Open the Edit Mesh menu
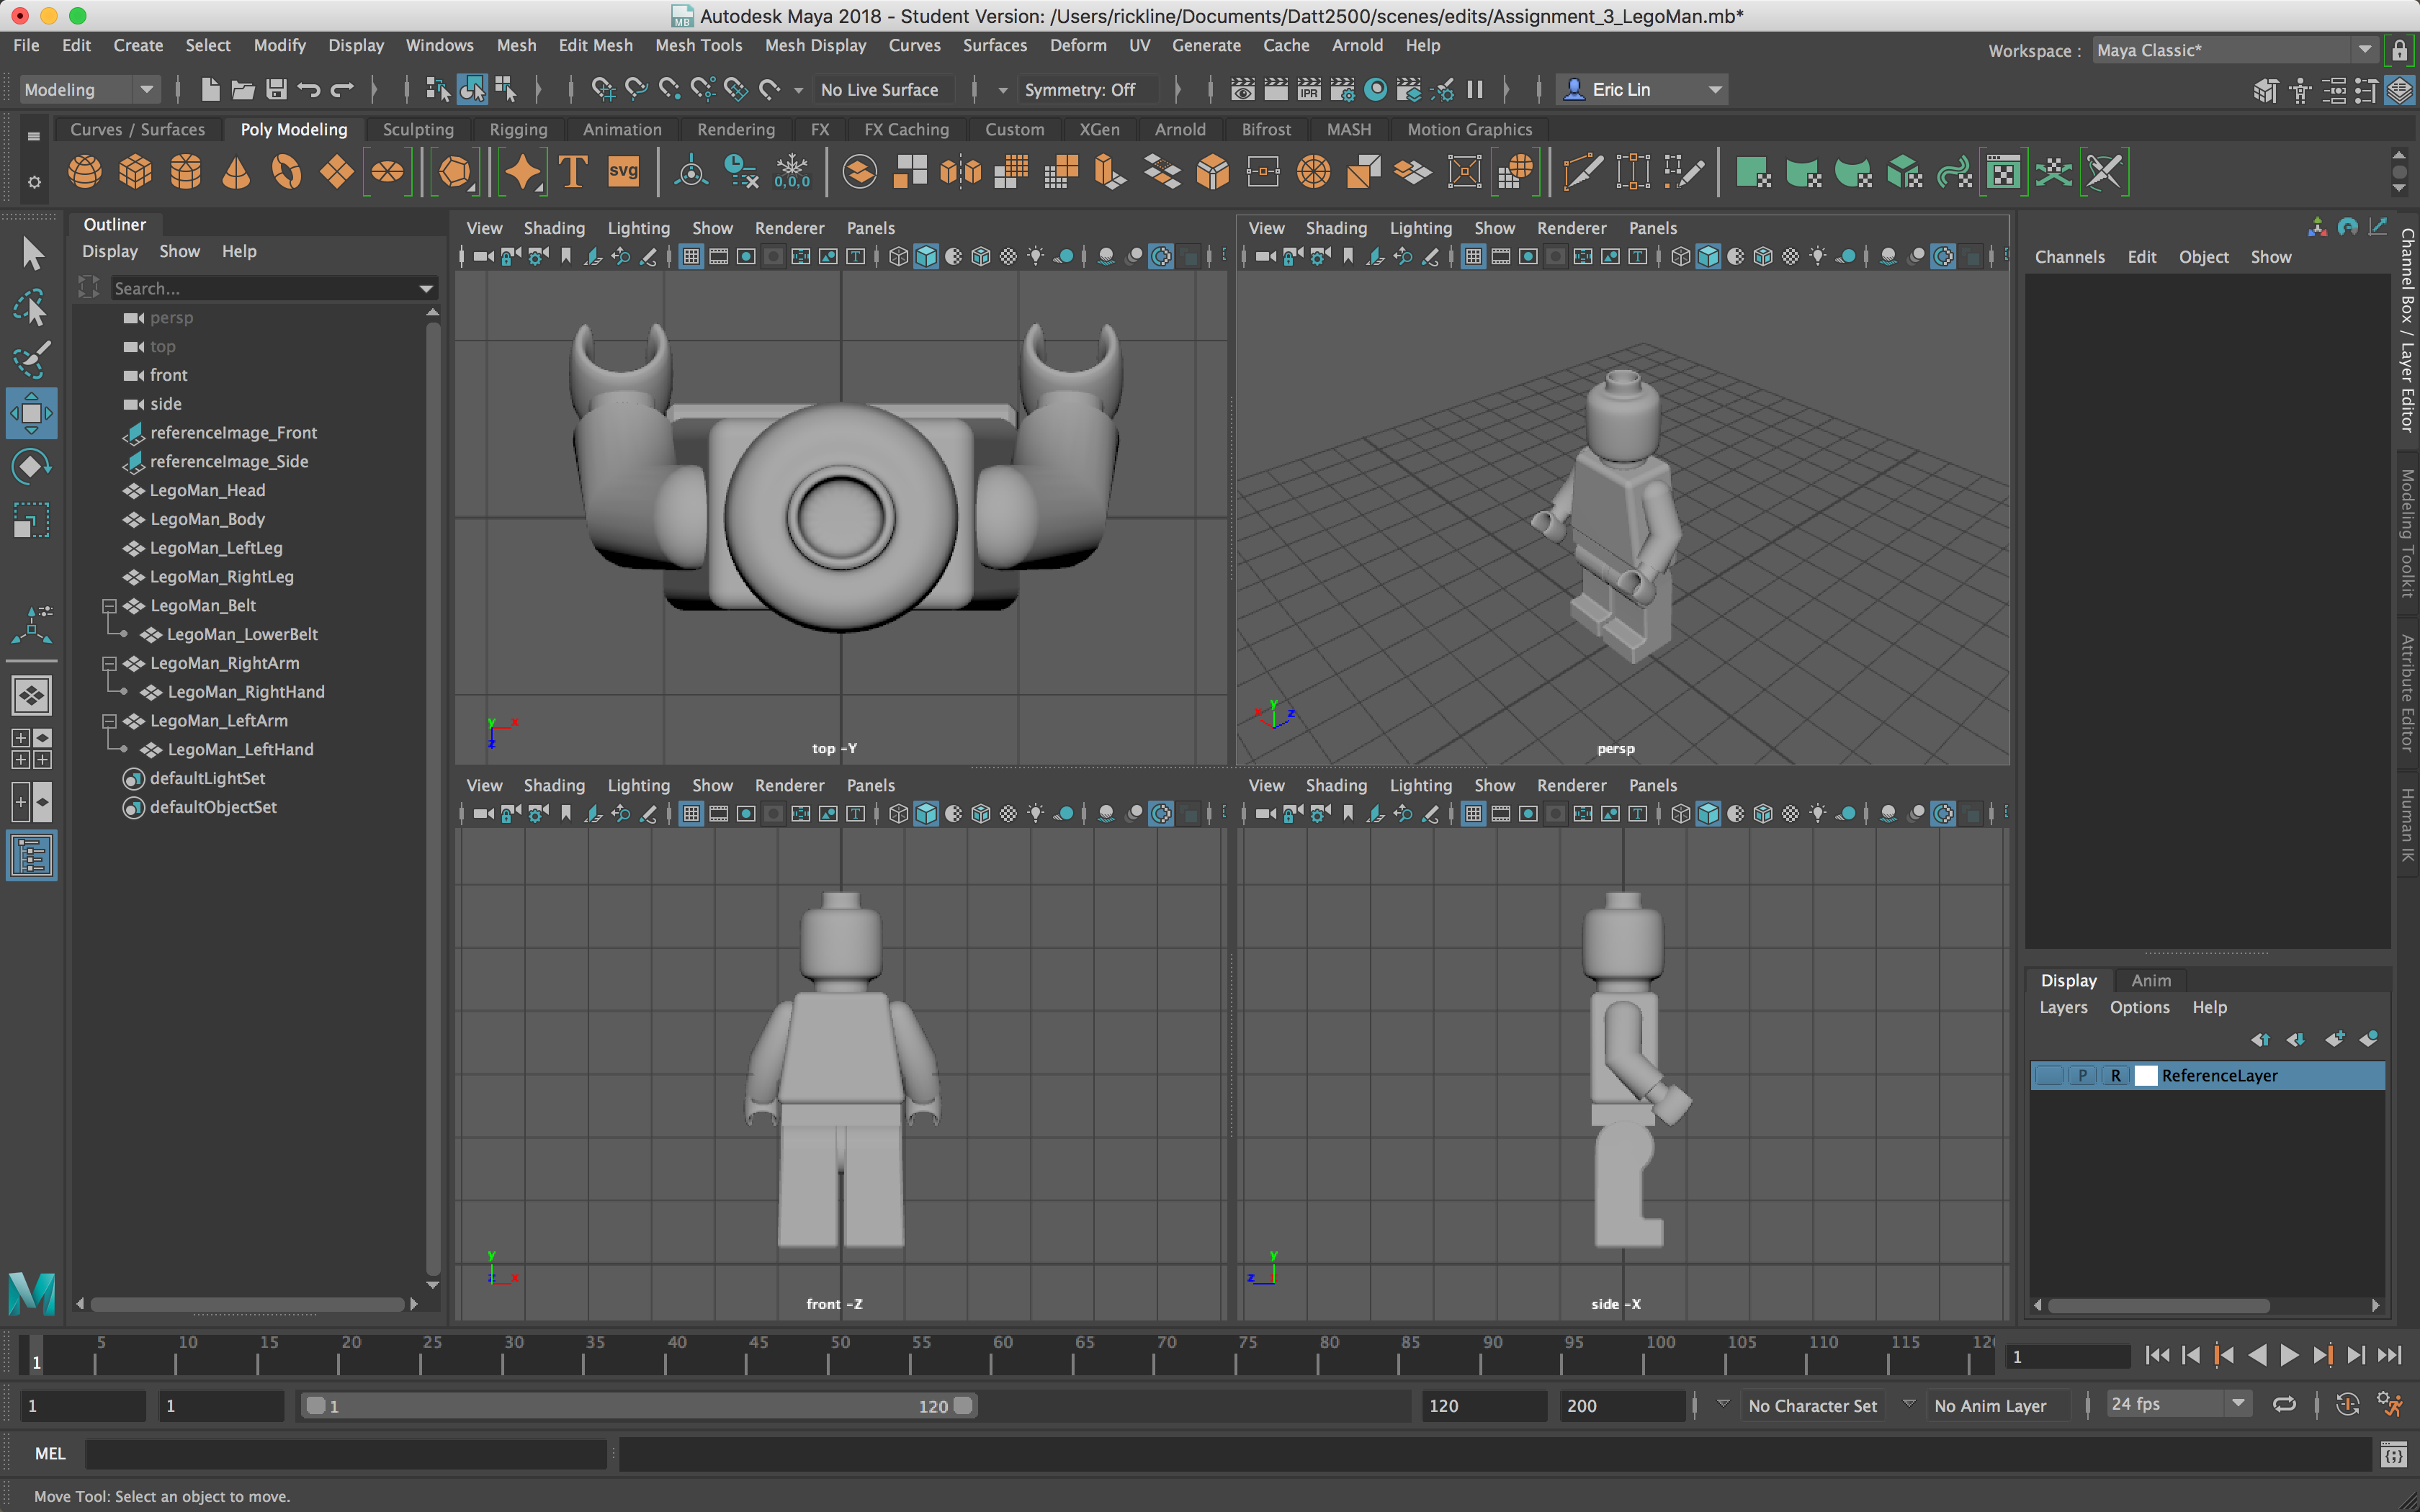 pos(595,45)
